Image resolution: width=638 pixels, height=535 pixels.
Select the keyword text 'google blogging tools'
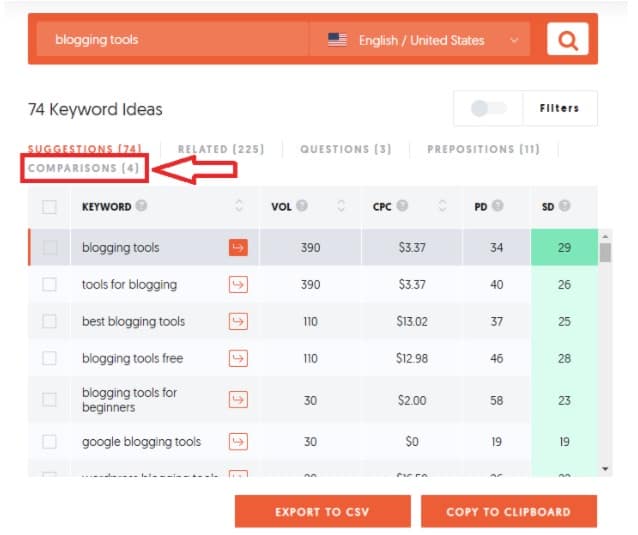(142, 441)
